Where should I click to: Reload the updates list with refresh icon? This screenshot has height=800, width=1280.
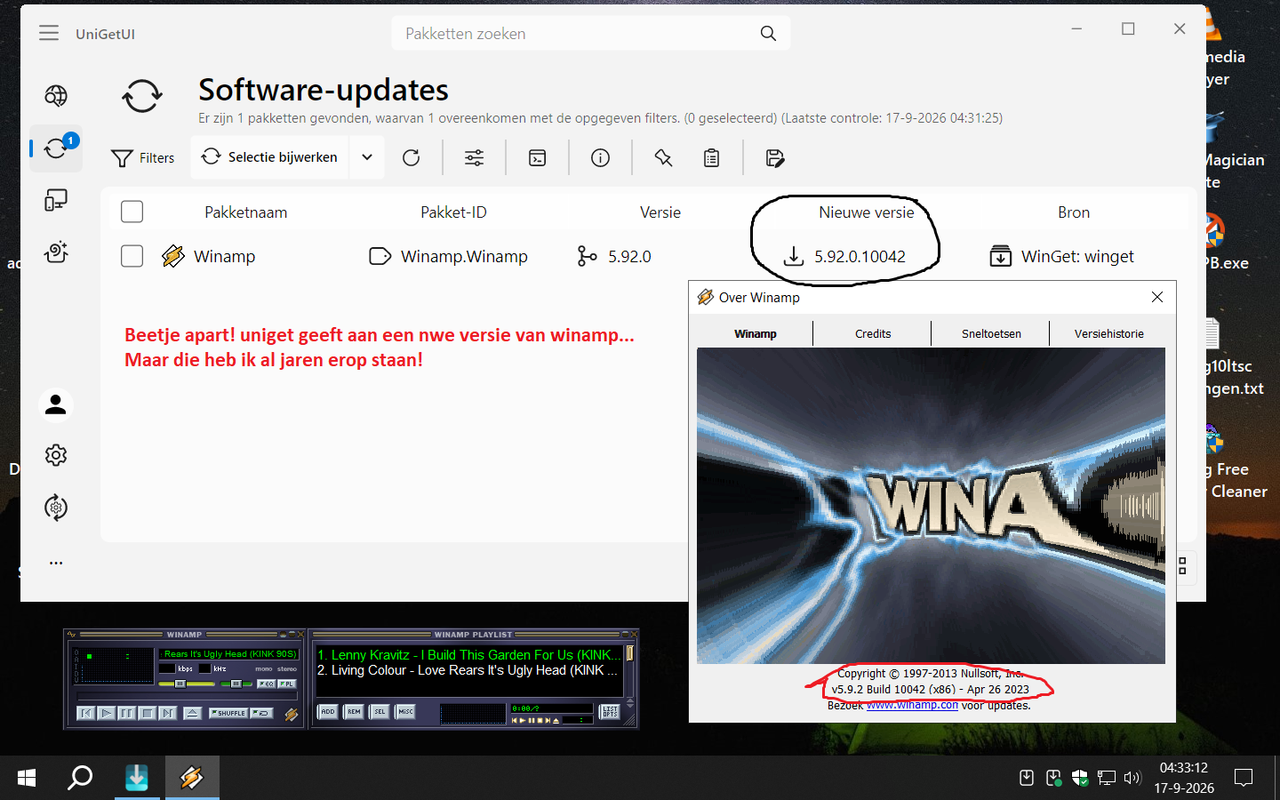[x=411, y=157]
